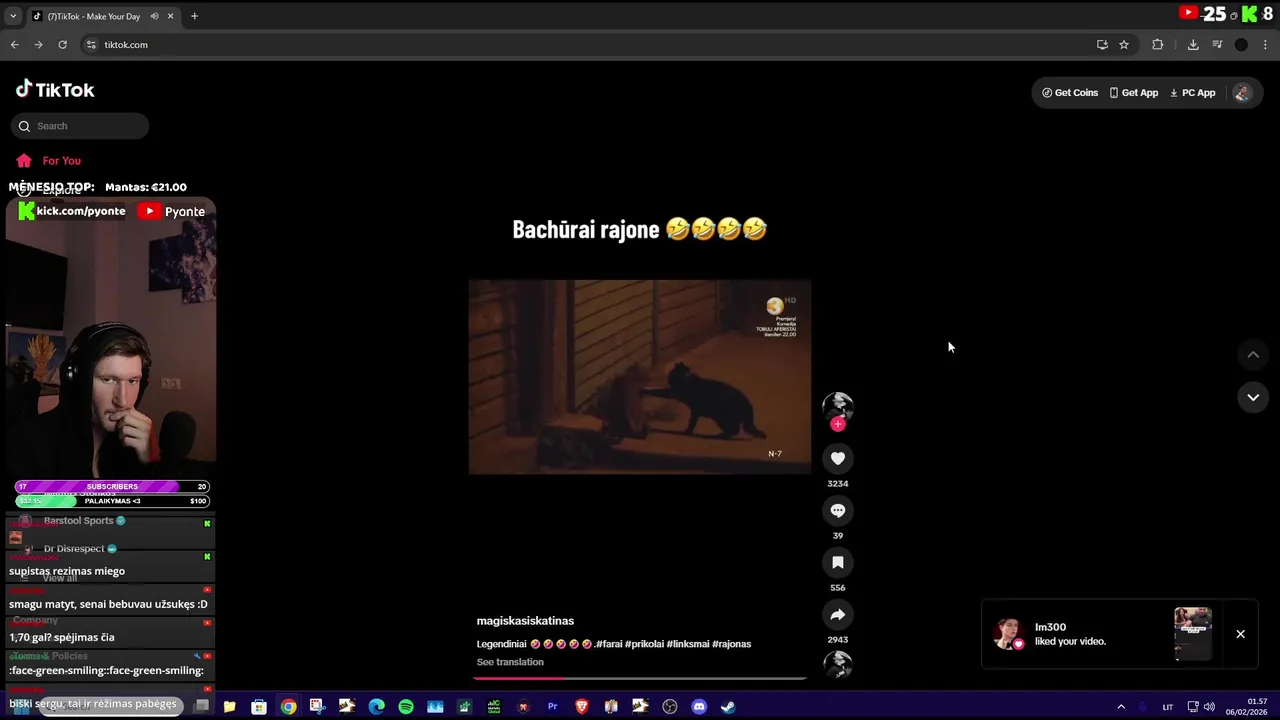Open the profile avatar menu at top right
This screenshot has width=1280, height=720.
(x=1242, y=93)
